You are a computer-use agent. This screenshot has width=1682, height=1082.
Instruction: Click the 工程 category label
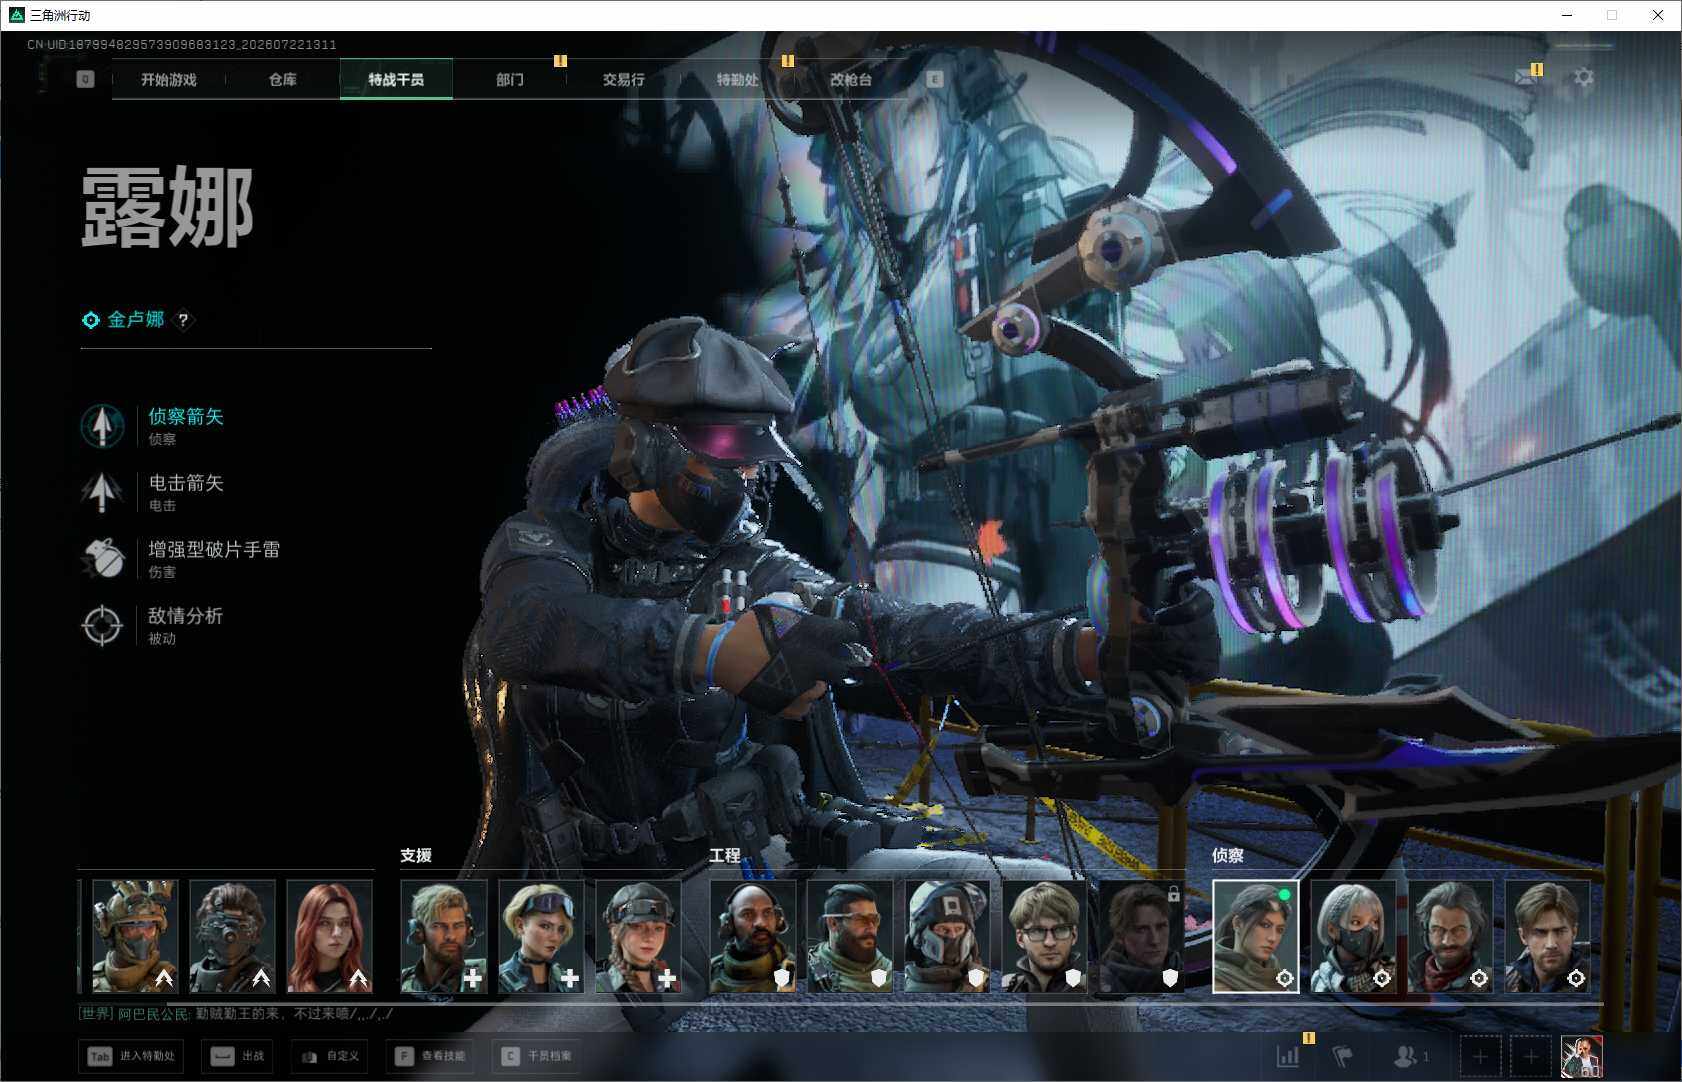[x=725, y=856]
